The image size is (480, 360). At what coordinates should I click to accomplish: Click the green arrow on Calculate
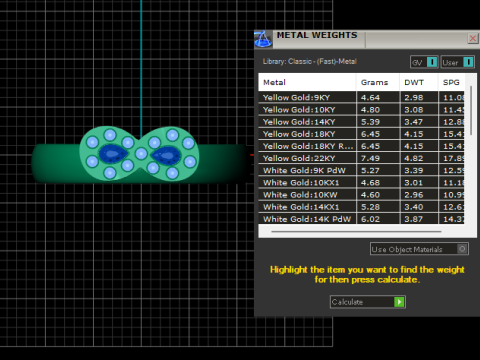pos(399,302)
